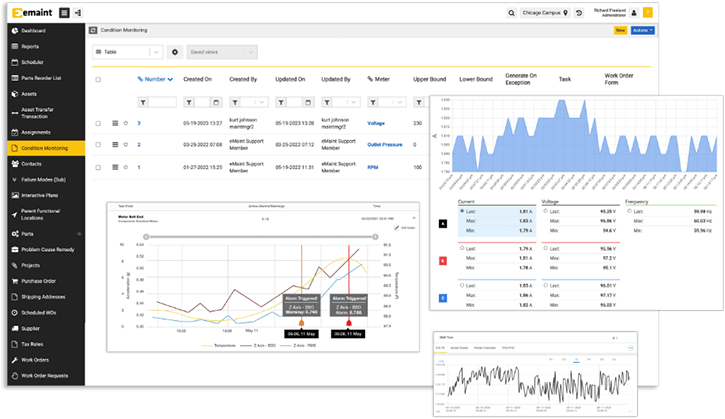Click the eMaint logo
Viewport: 725px width, 419px height.
tap(32, 12)
